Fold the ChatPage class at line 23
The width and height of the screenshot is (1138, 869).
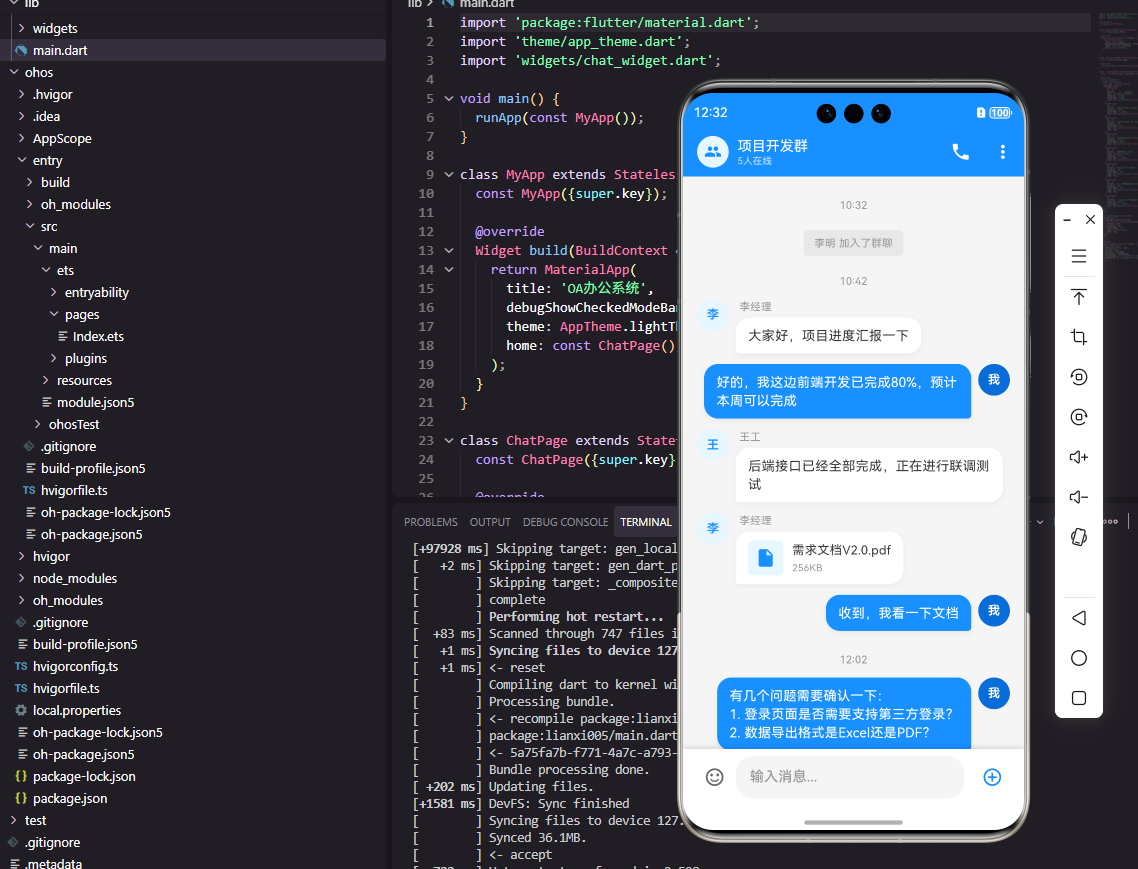(449, 441)
